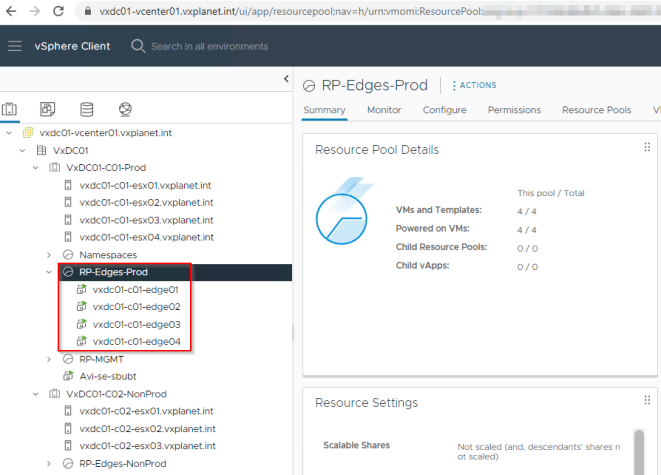The width and height of the screenshot is (661, 475).
Task: Select host vxdc01-c01-esx04.vxplanet.int
Action: coord(146,237)
